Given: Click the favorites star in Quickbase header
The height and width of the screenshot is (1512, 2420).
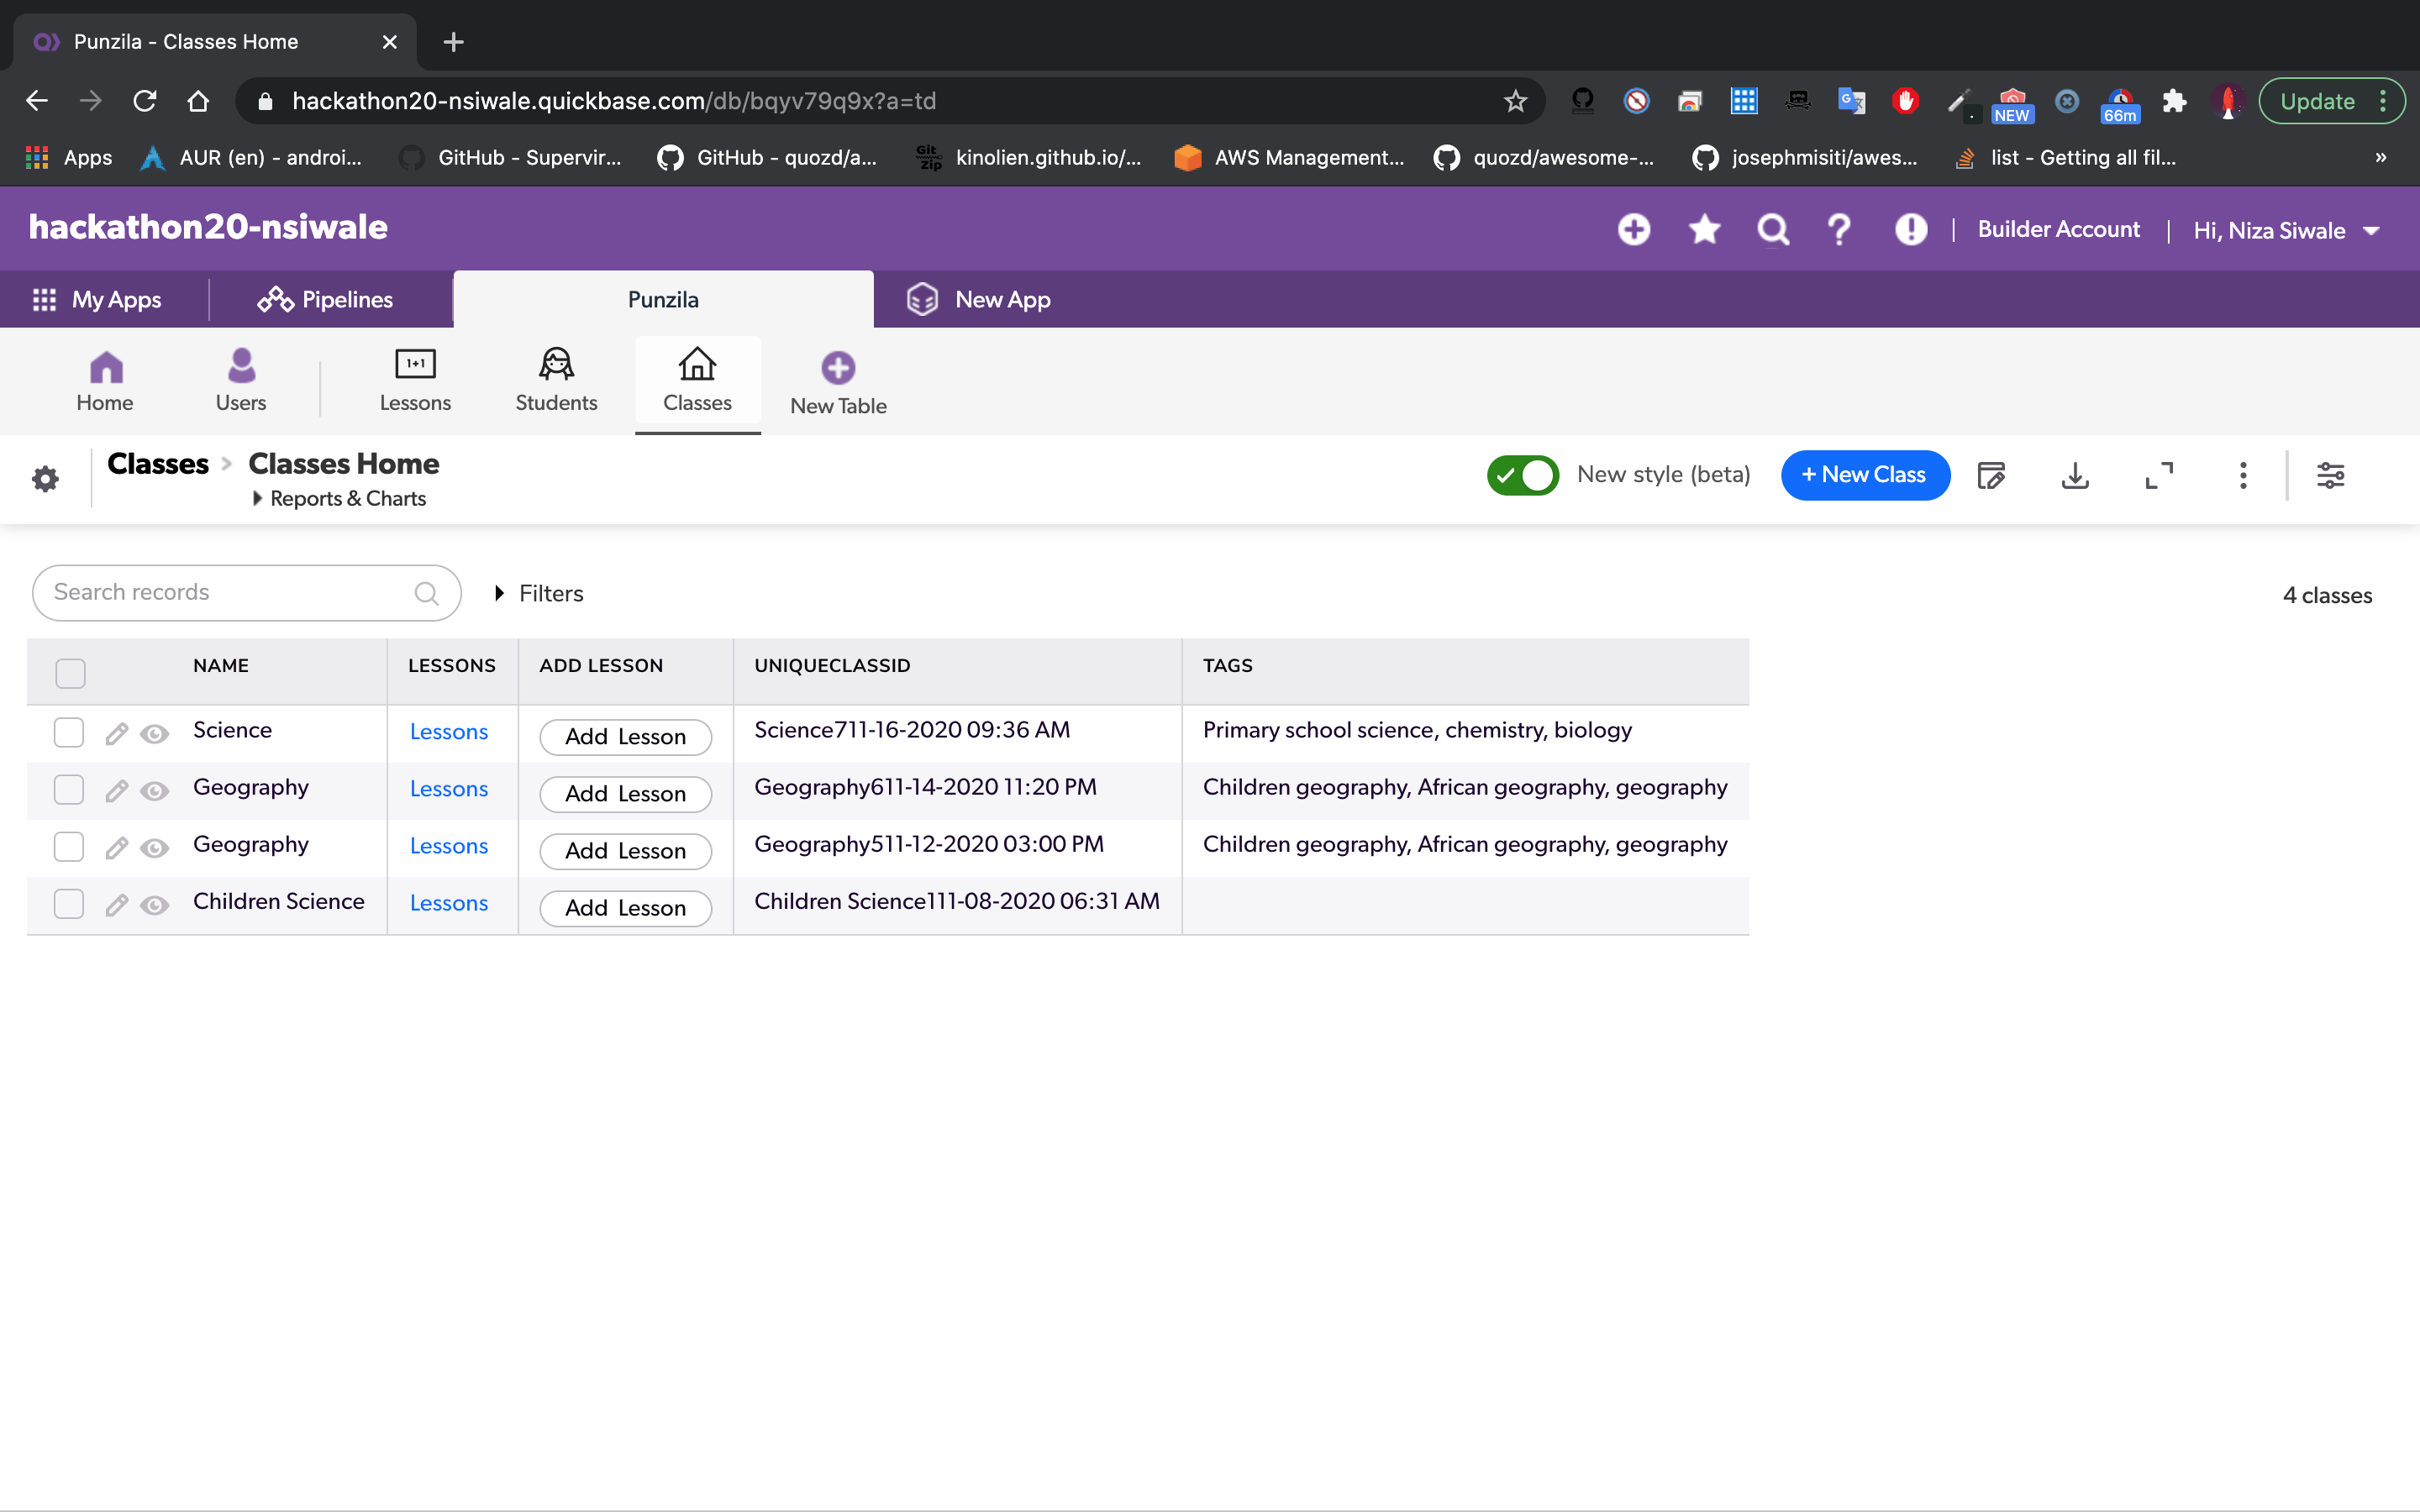Looking at the screenshot, I should pyautogui.click(x=1704, y=230).
